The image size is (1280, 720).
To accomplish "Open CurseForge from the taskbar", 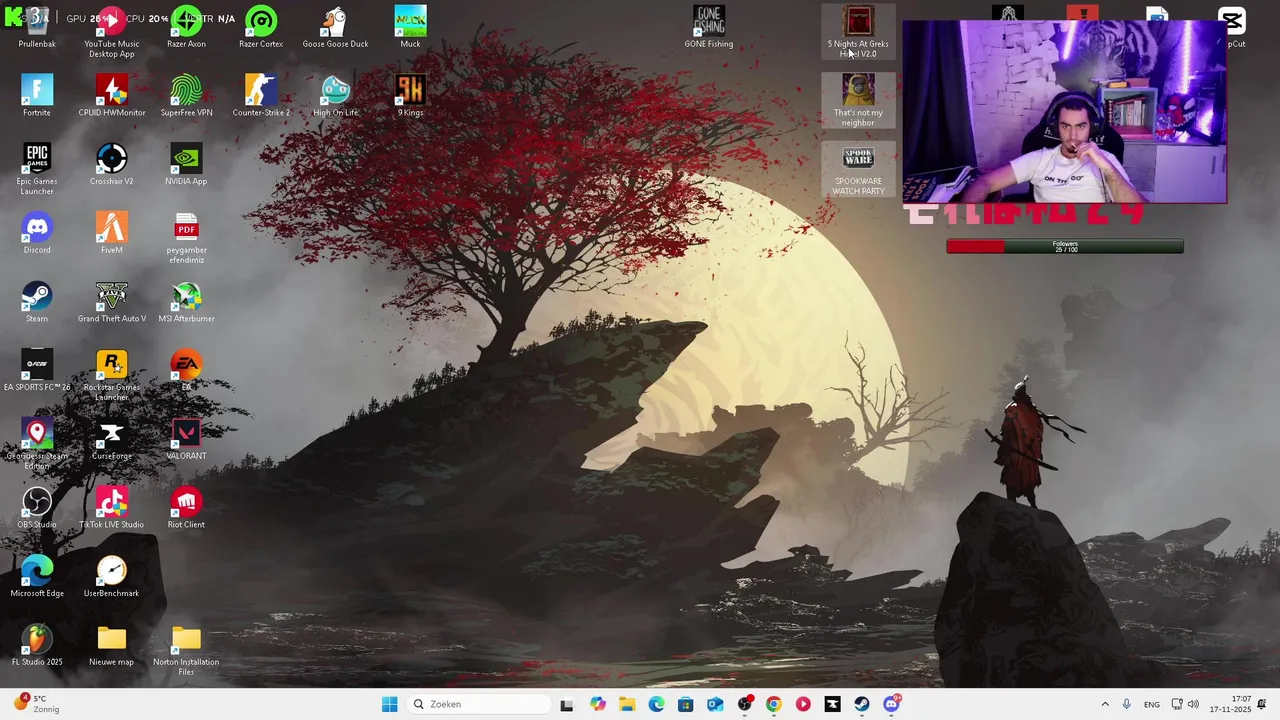I will (x=832, y=704).
